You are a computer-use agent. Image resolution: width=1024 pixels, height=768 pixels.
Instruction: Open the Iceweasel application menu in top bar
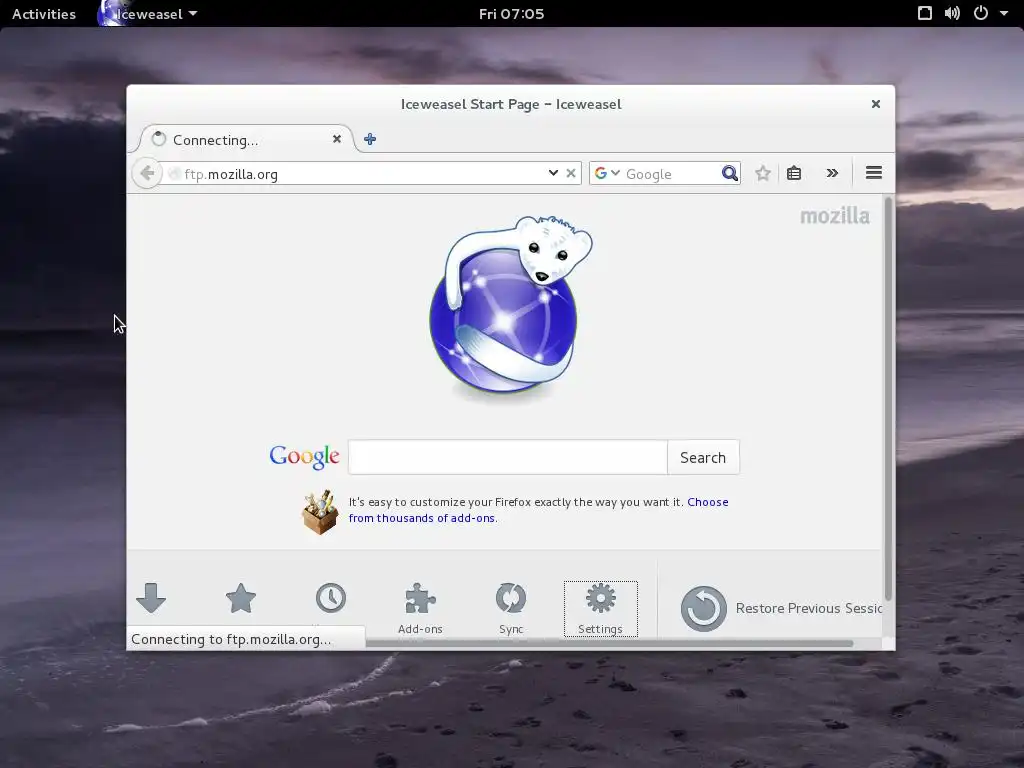148,14
